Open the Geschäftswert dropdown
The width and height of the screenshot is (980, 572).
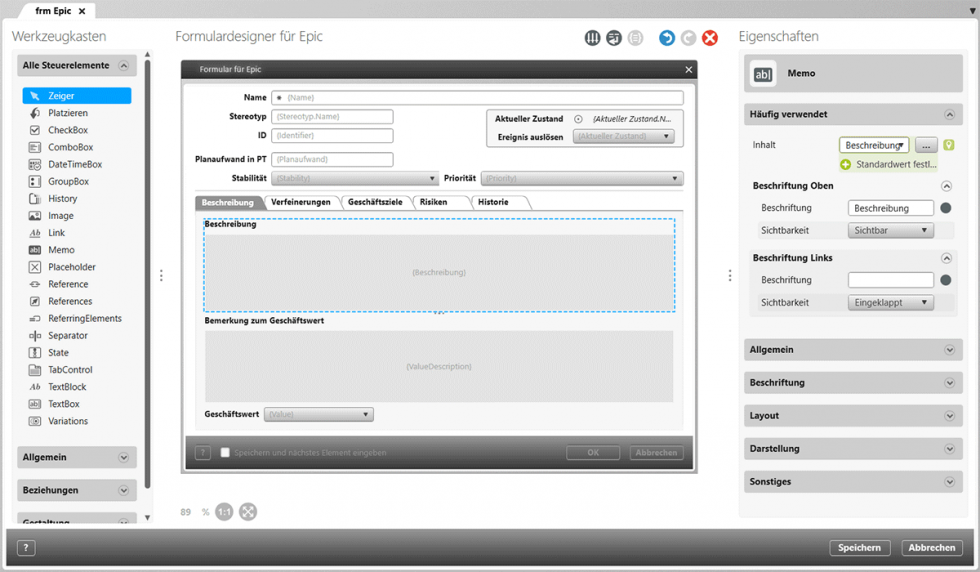click(x=319, y=414)
